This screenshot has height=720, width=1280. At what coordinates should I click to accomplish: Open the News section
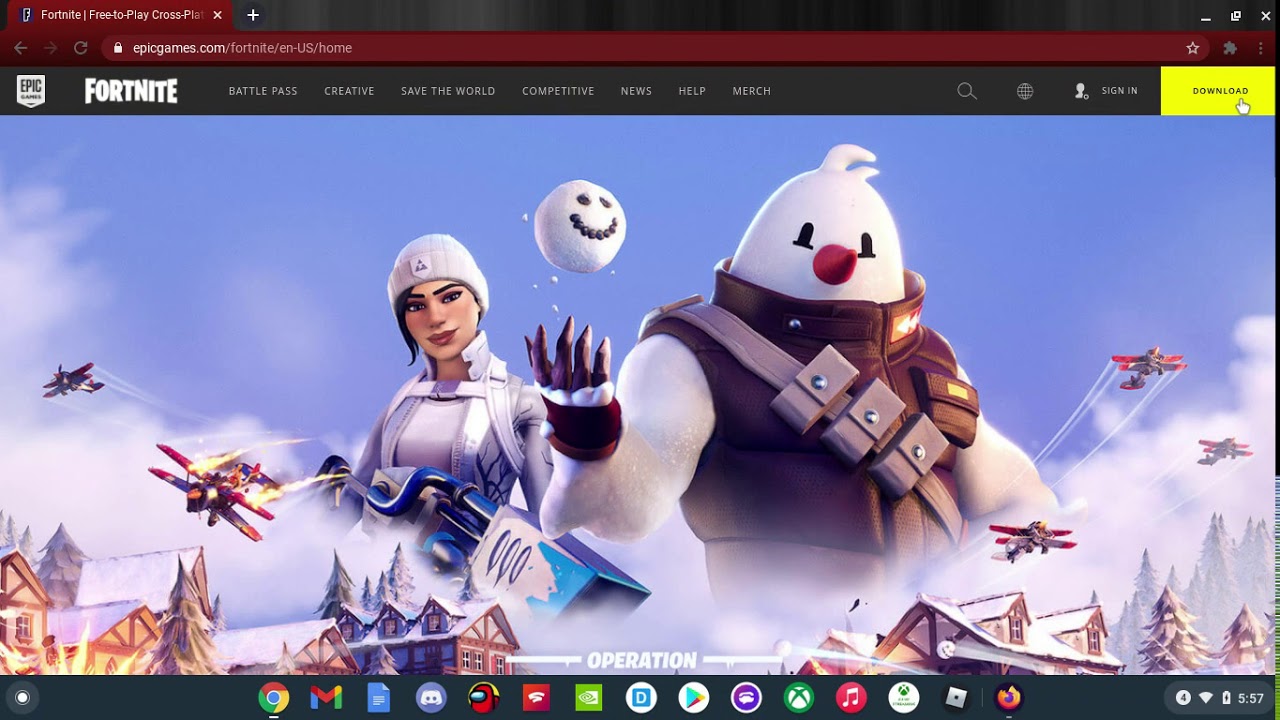tap(636, 91)
